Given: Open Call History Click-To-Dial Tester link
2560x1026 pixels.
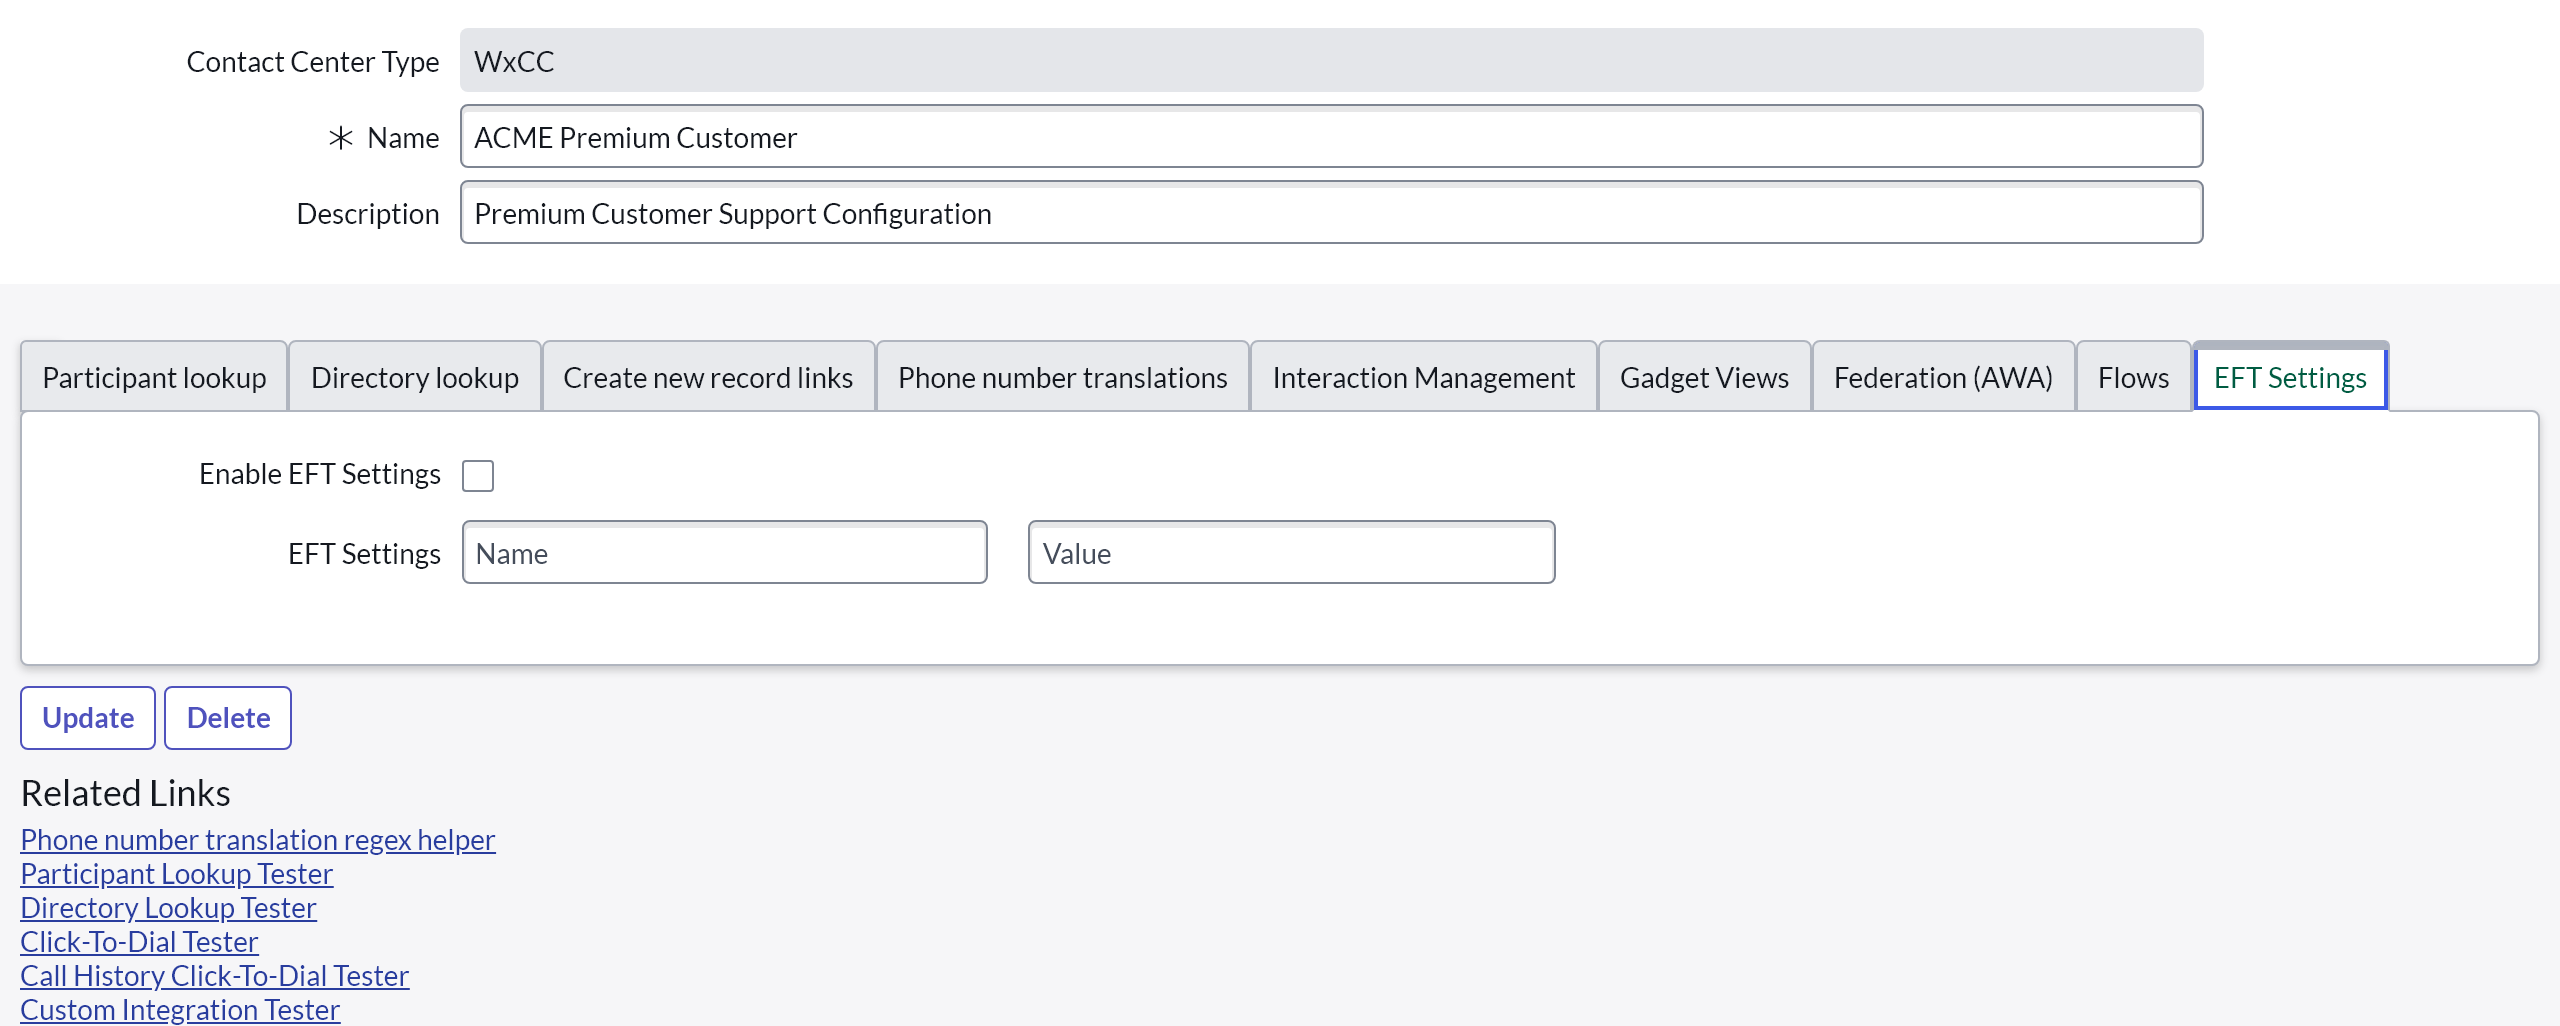Looking at the screenshot, I should click(214, 975).
